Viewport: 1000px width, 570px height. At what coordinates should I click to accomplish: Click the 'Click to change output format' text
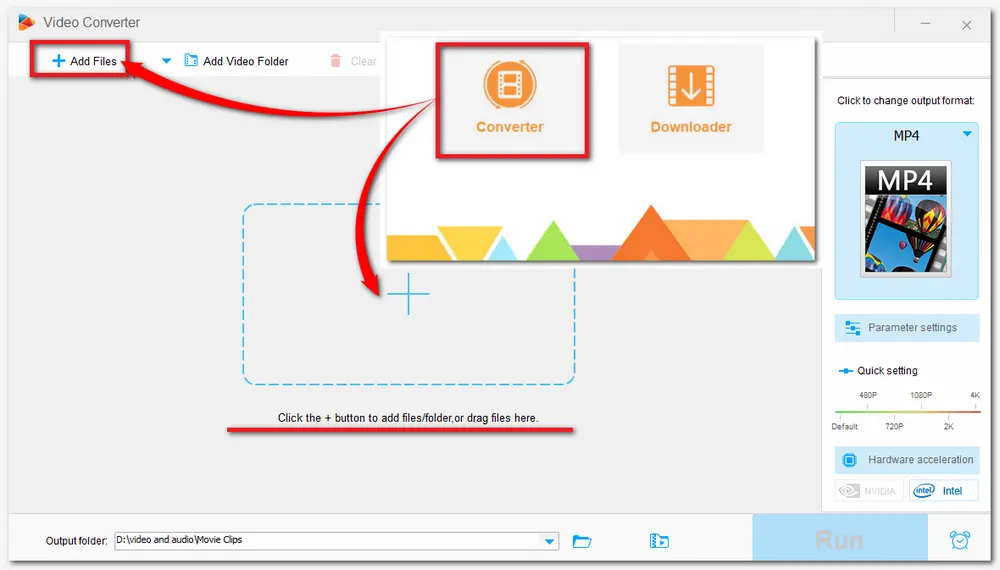(x=905, y=101)
